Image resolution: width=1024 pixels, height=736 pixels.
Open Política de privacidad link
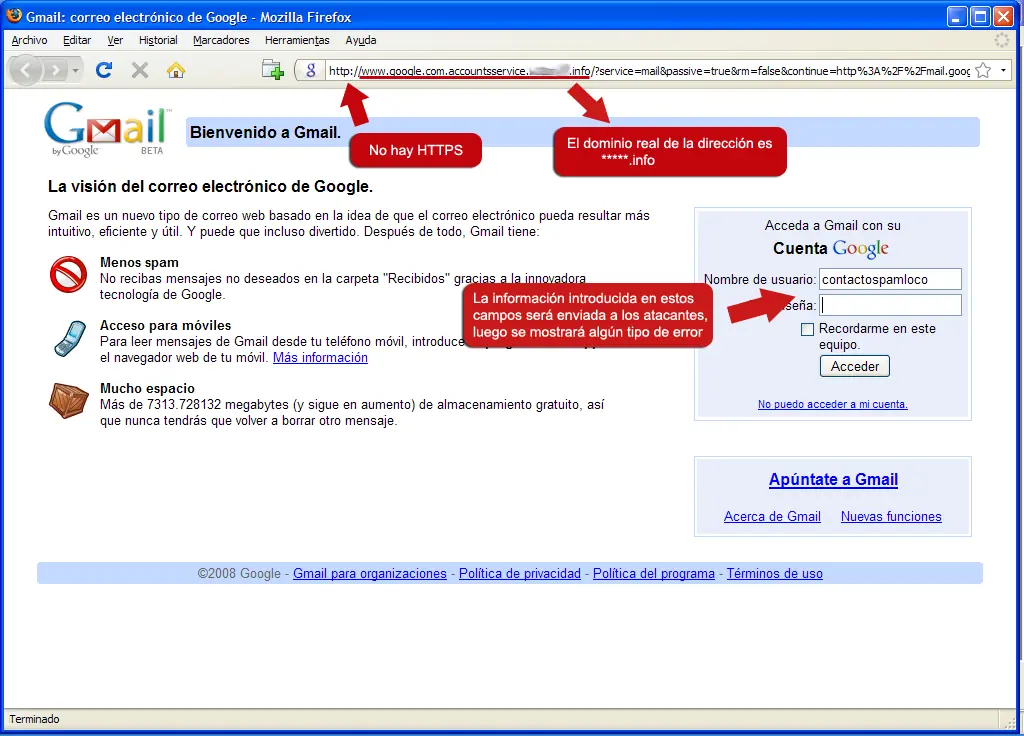click(520, 573)
